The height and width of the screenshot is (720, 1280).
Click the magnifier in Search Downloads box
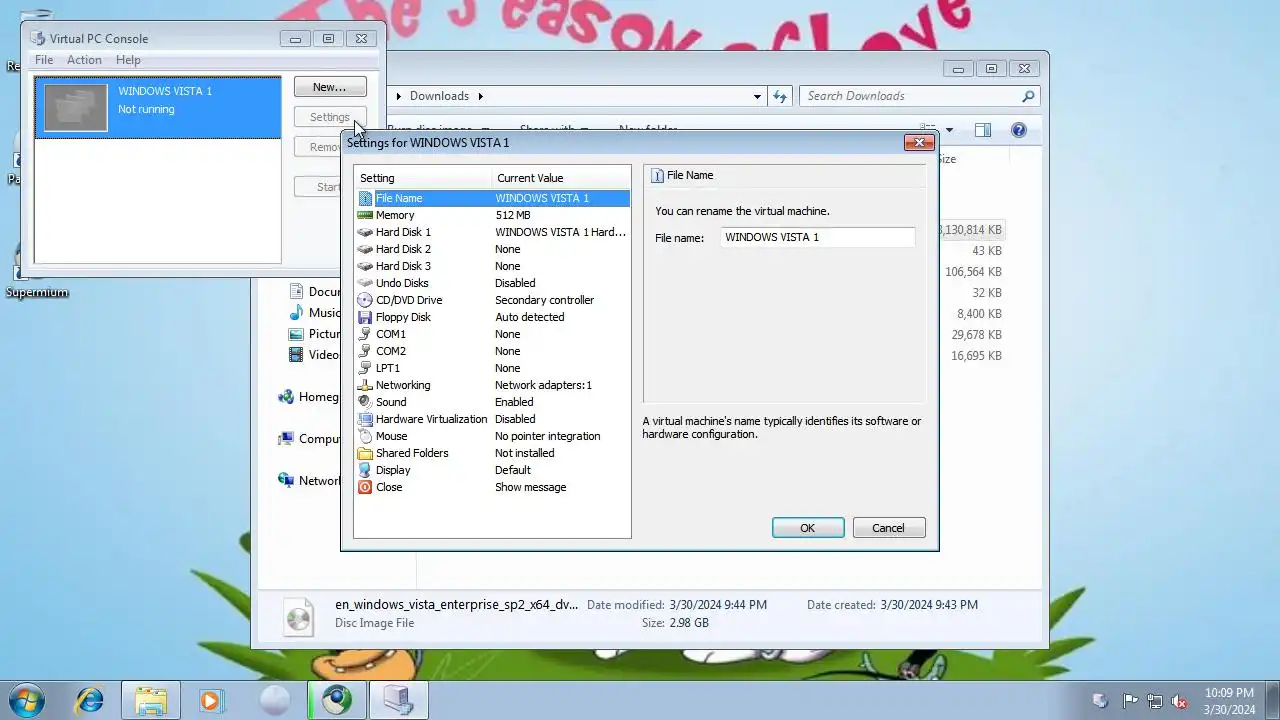(x=1027, y=96)
